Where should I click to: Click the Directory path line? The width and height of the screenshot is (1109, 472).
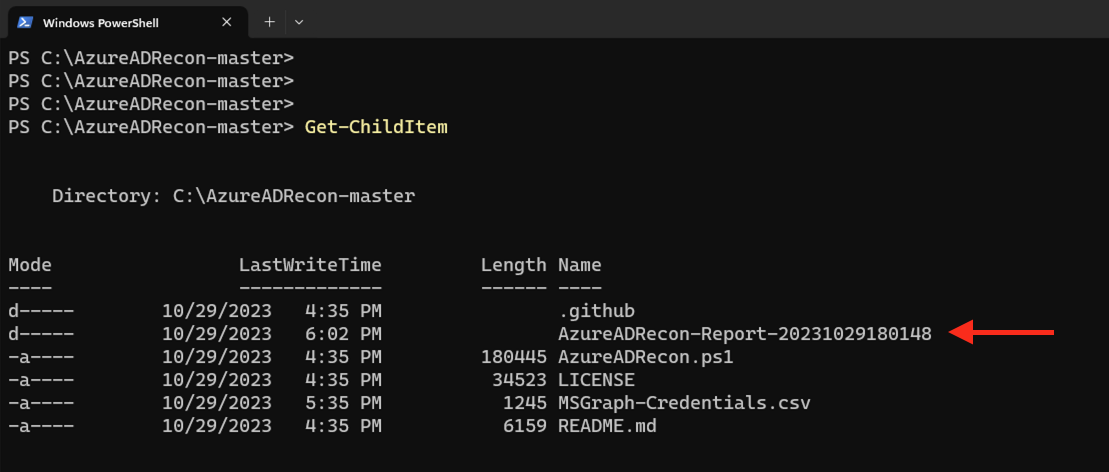[233, 197]
